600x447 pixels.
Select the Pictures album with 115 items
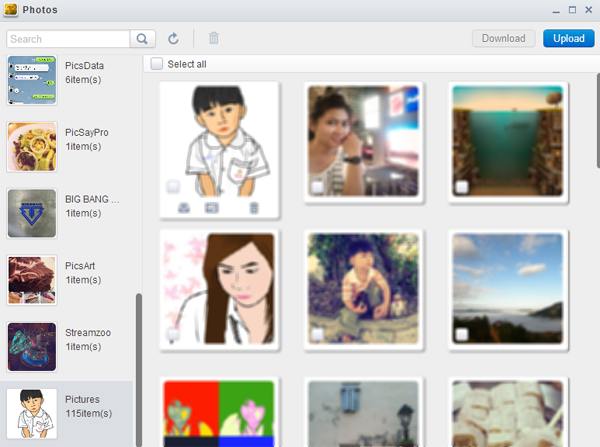click(x=67, y=413)
